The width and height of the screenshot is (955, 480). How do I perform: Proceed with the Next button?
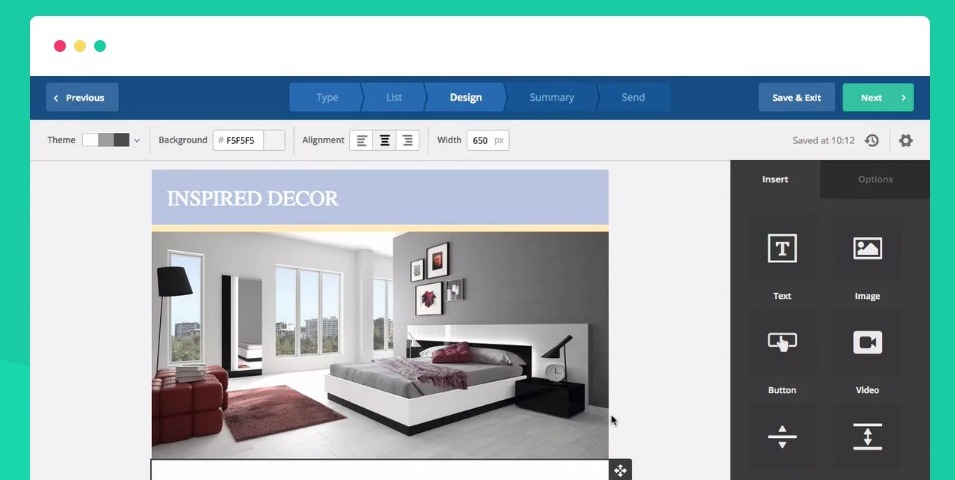tap(878, 97)
